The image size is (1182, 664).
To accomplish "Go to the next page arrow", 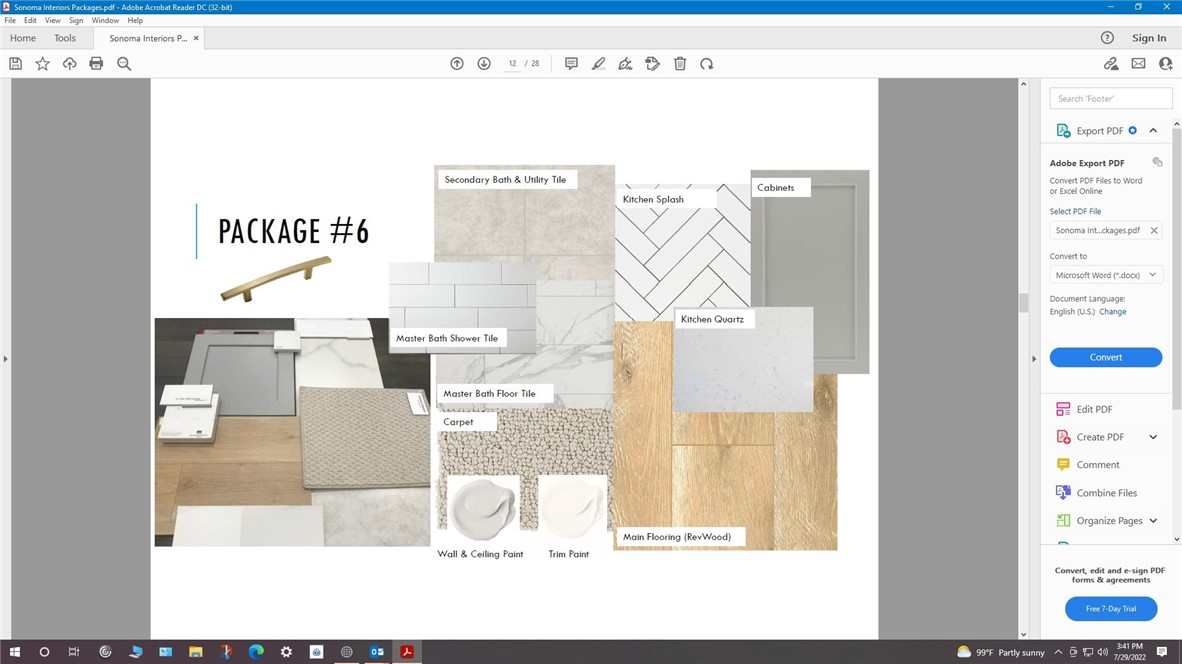I will pyautogui.click(x=484, y=64).
